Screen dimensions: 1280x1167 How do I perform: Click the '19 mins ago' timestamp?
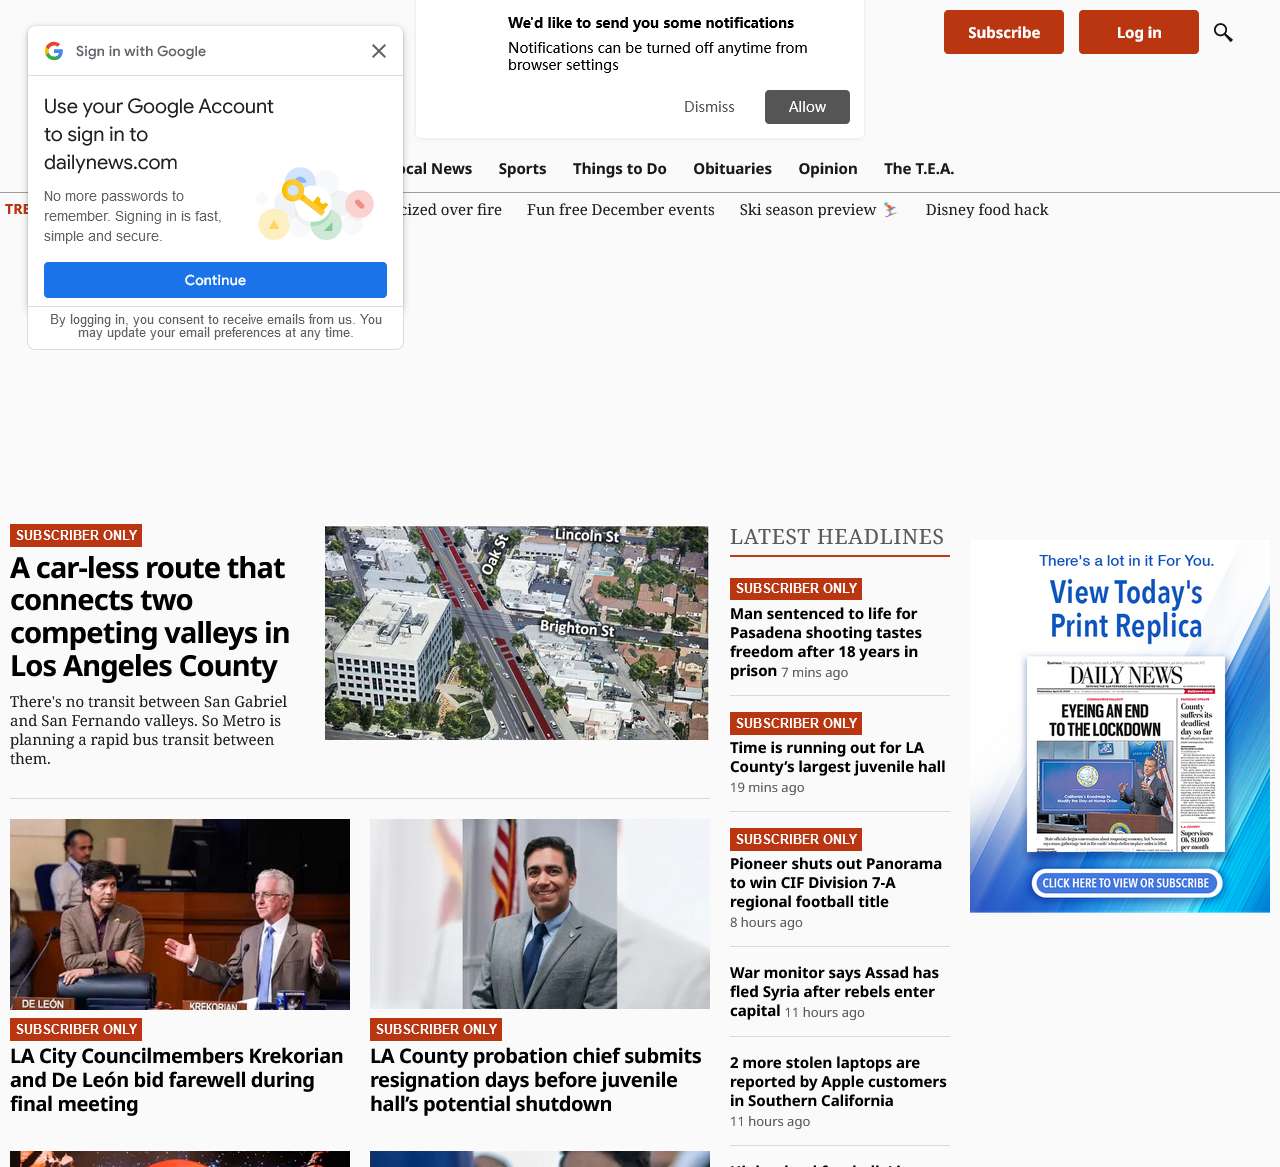(x=767, y=788)
